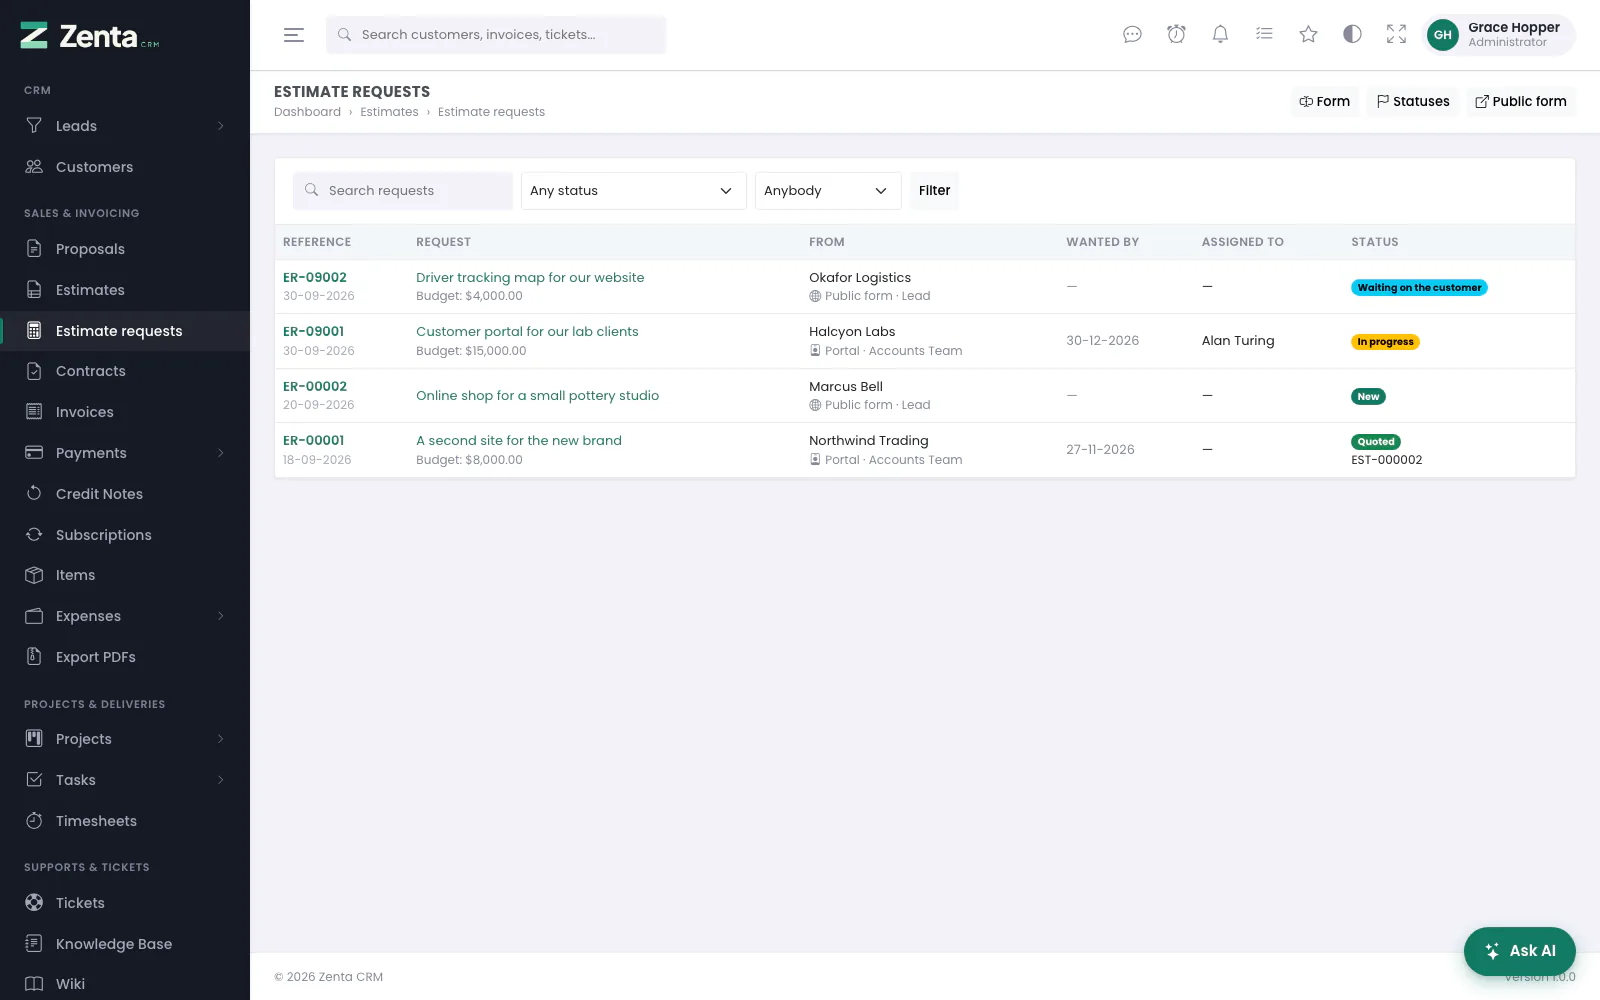Screen dimensions: 1600x1000
Task: Open Proposals in the sidebar
Action: [125, 249]
